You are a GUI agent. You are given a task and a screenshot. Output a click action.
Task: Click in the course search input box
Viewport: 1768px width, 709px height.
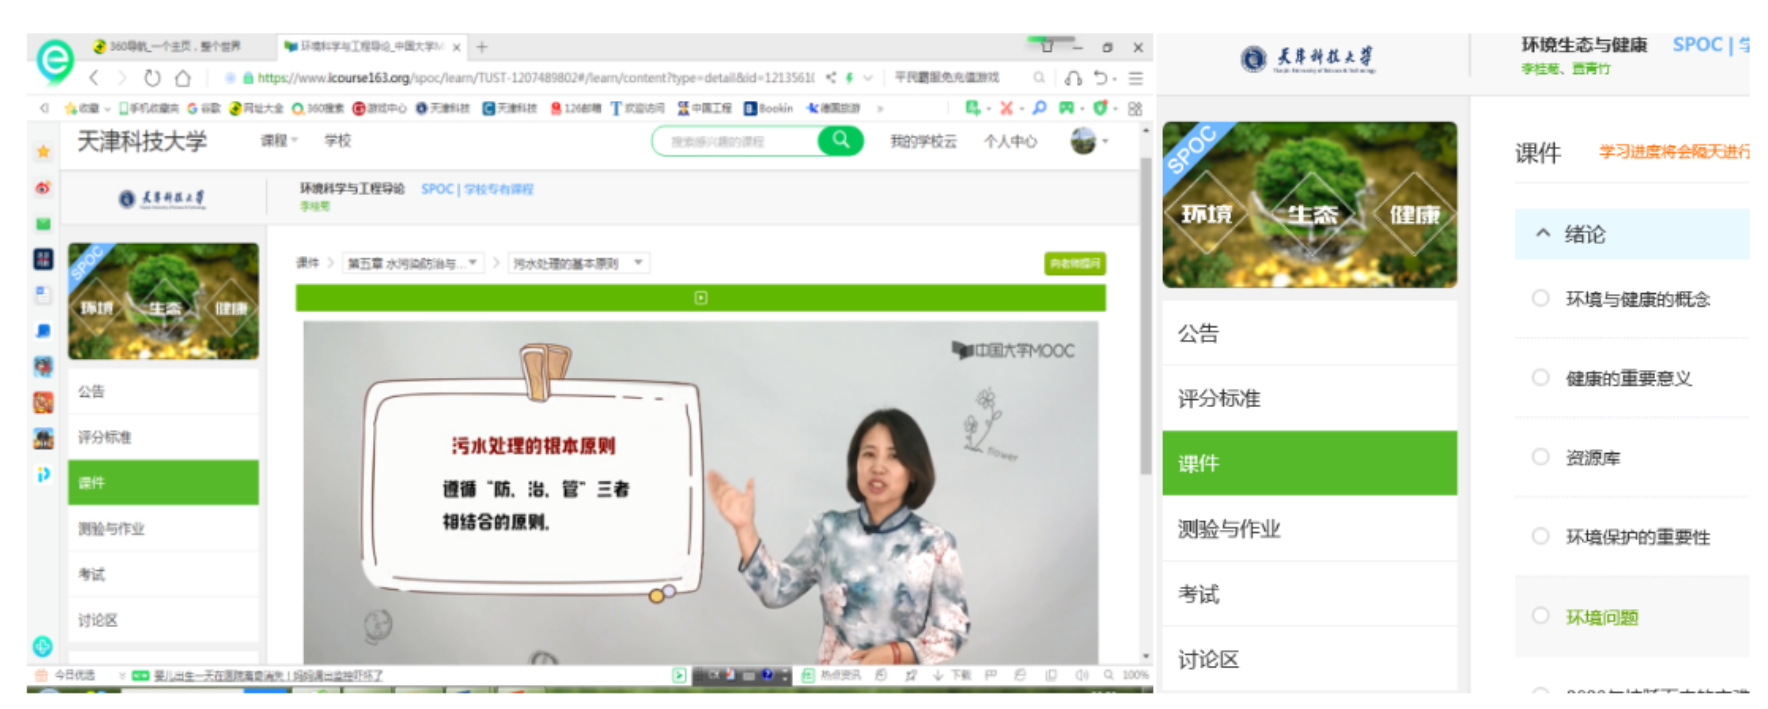pos(735,142)
